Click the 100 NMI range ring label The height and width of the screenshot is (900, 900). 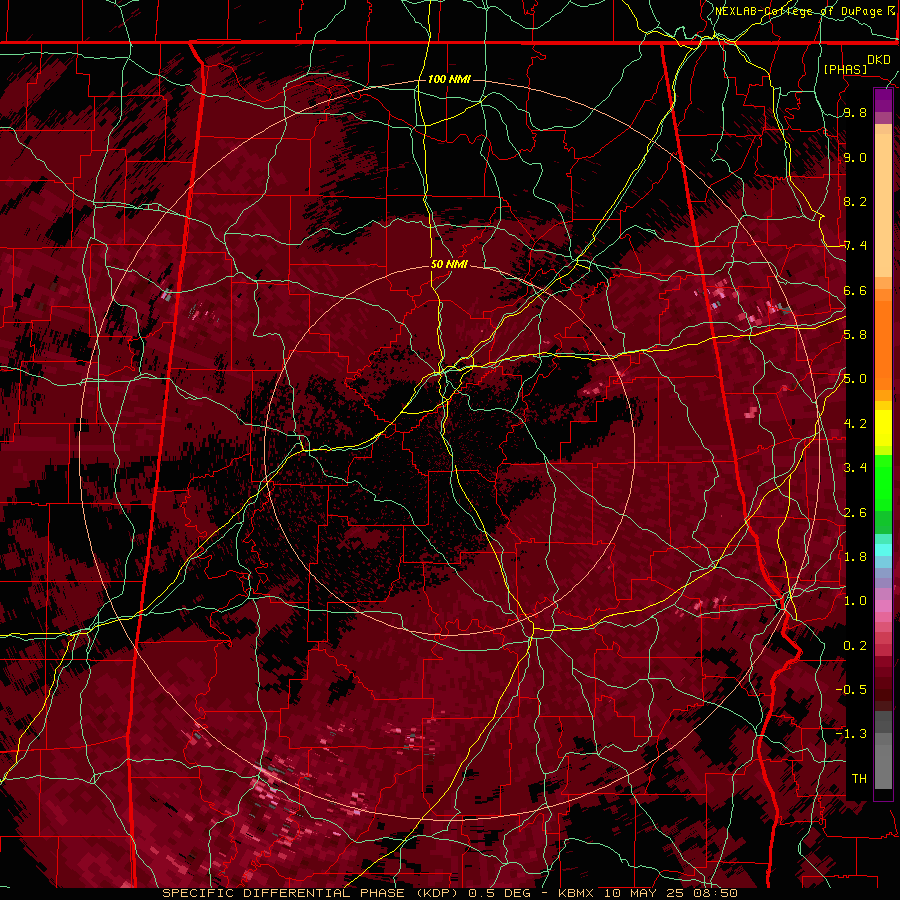coord(449,79)
